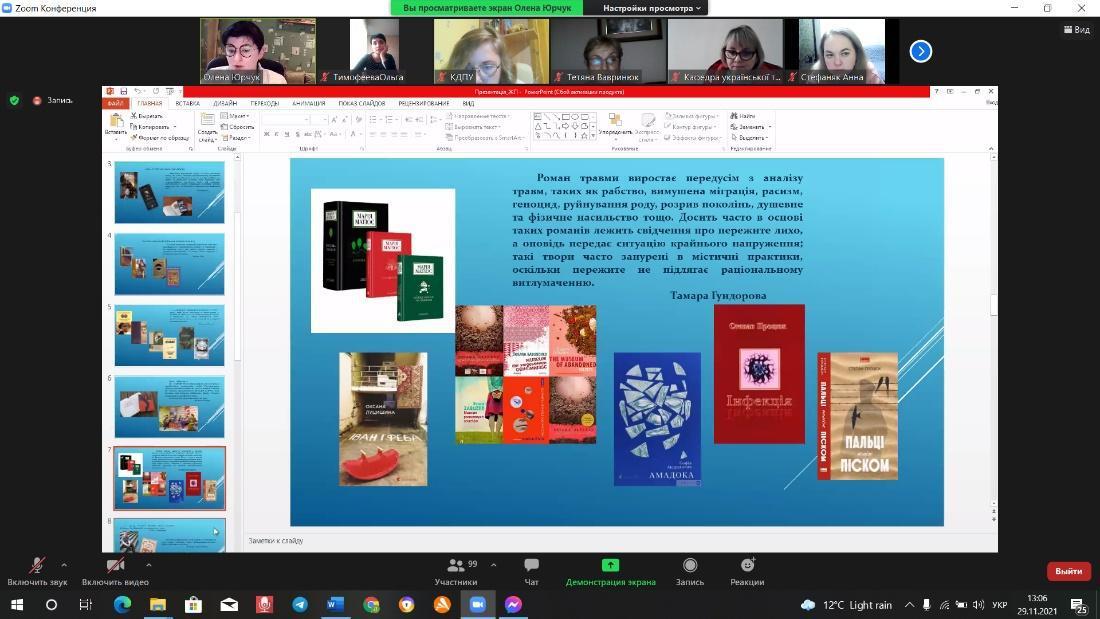Expand audio options arrow beside microphone
This screenshot has height=619, width=1100.
click(x=64, y=565)
